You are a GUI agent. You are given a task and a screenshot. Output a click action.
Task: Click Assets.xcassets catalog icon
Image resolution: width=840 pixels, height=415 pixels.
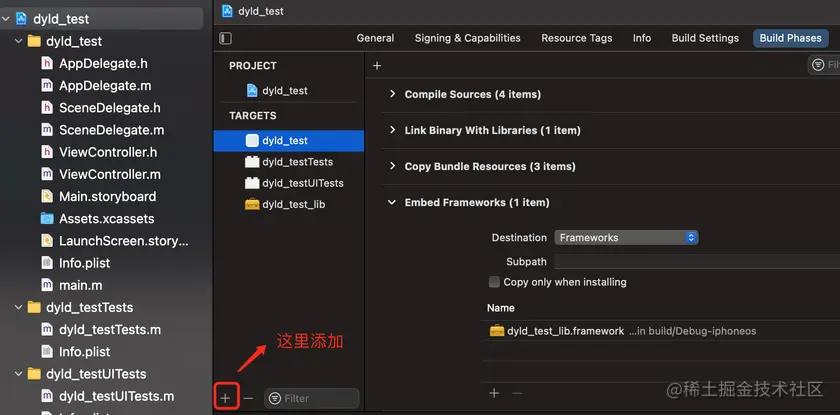47,218
